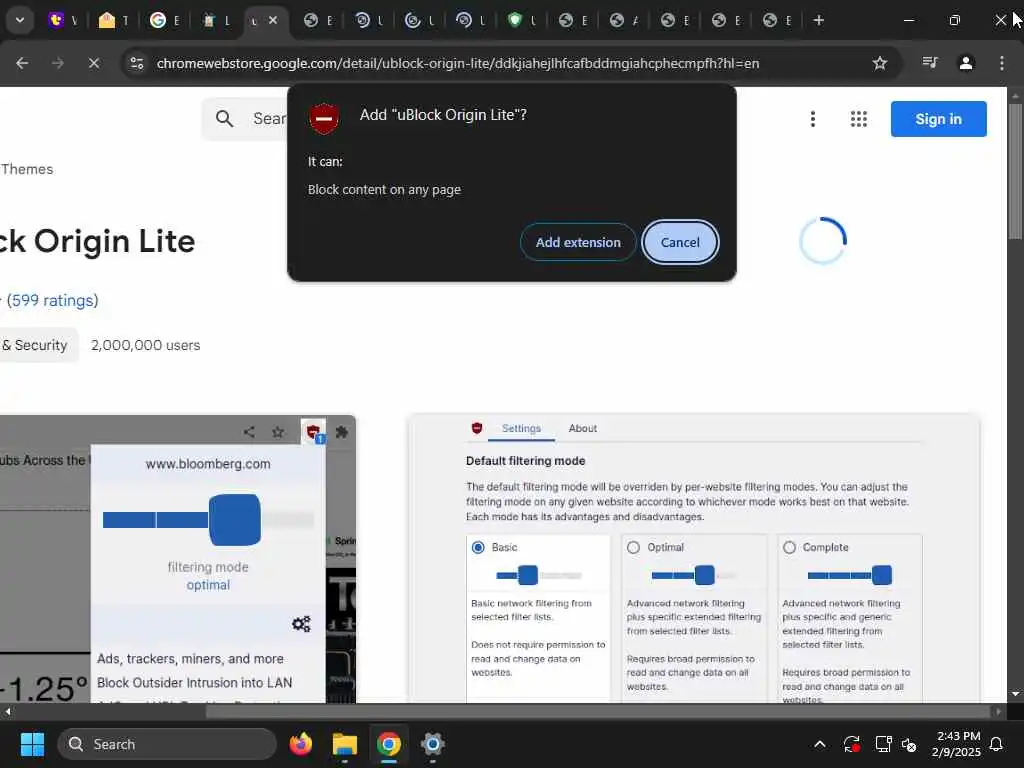The image size is (1024, 768).
Task: Click the Windows taskbar Search box
Action: pos(167,744)
